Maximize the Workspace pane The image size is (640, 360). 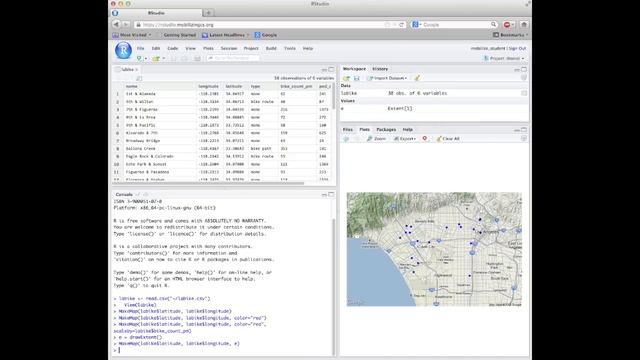524,69
